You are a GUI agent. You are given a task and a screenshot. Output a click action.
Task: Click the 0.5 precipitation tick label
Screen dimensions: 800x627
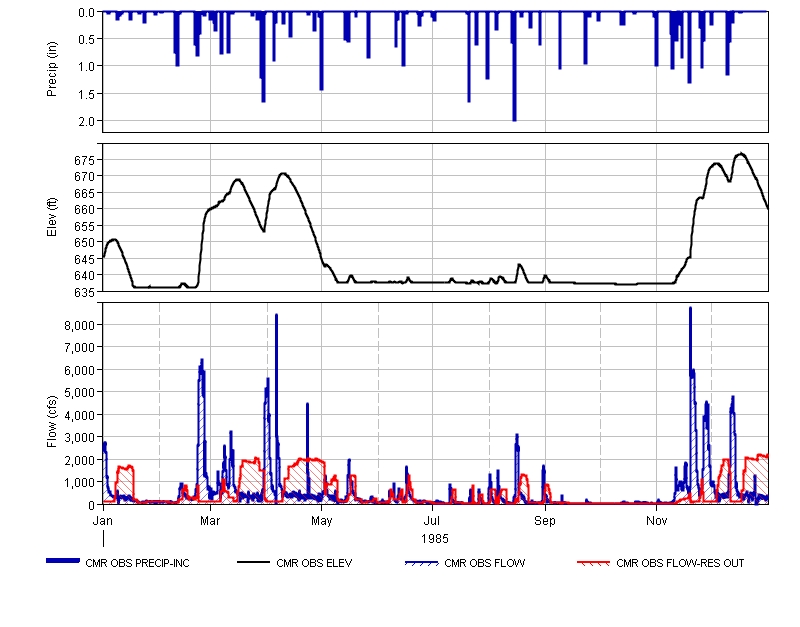tap(87, 39)
